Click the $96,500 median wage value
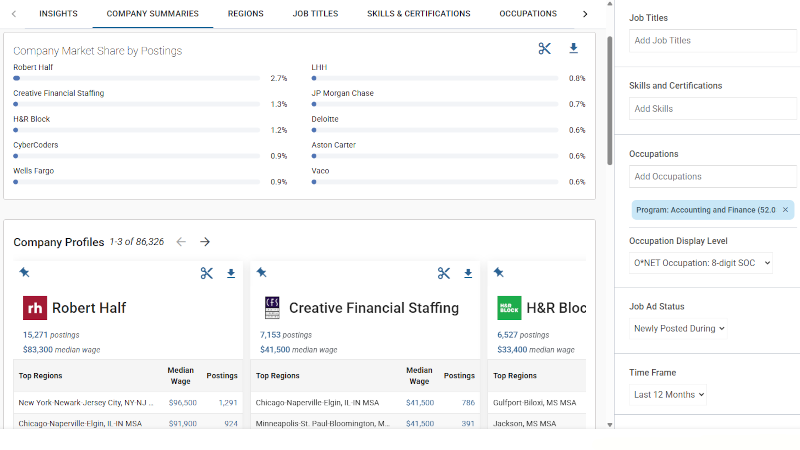The width and height of the screenshot is (800, 450). 183,403
